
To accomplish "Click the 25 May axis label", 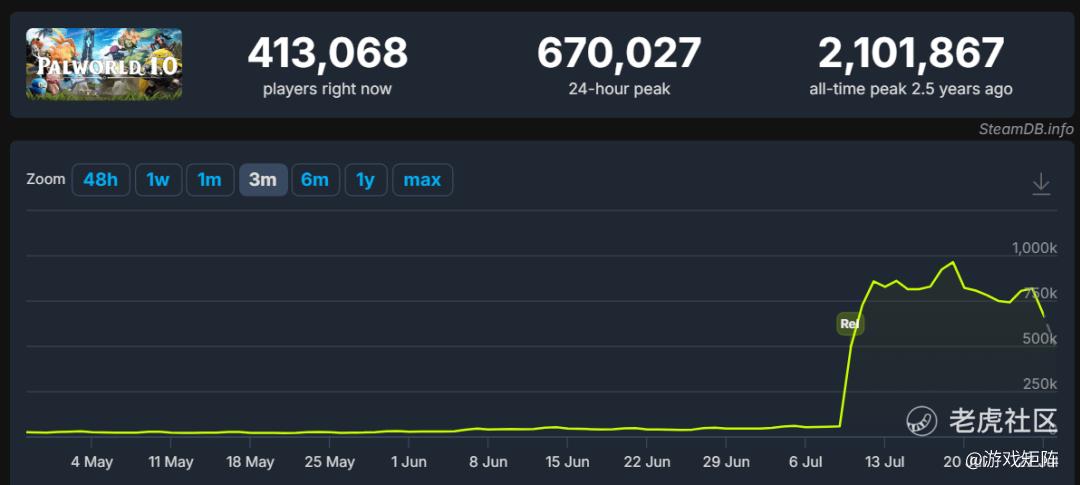I will [329, 462].
